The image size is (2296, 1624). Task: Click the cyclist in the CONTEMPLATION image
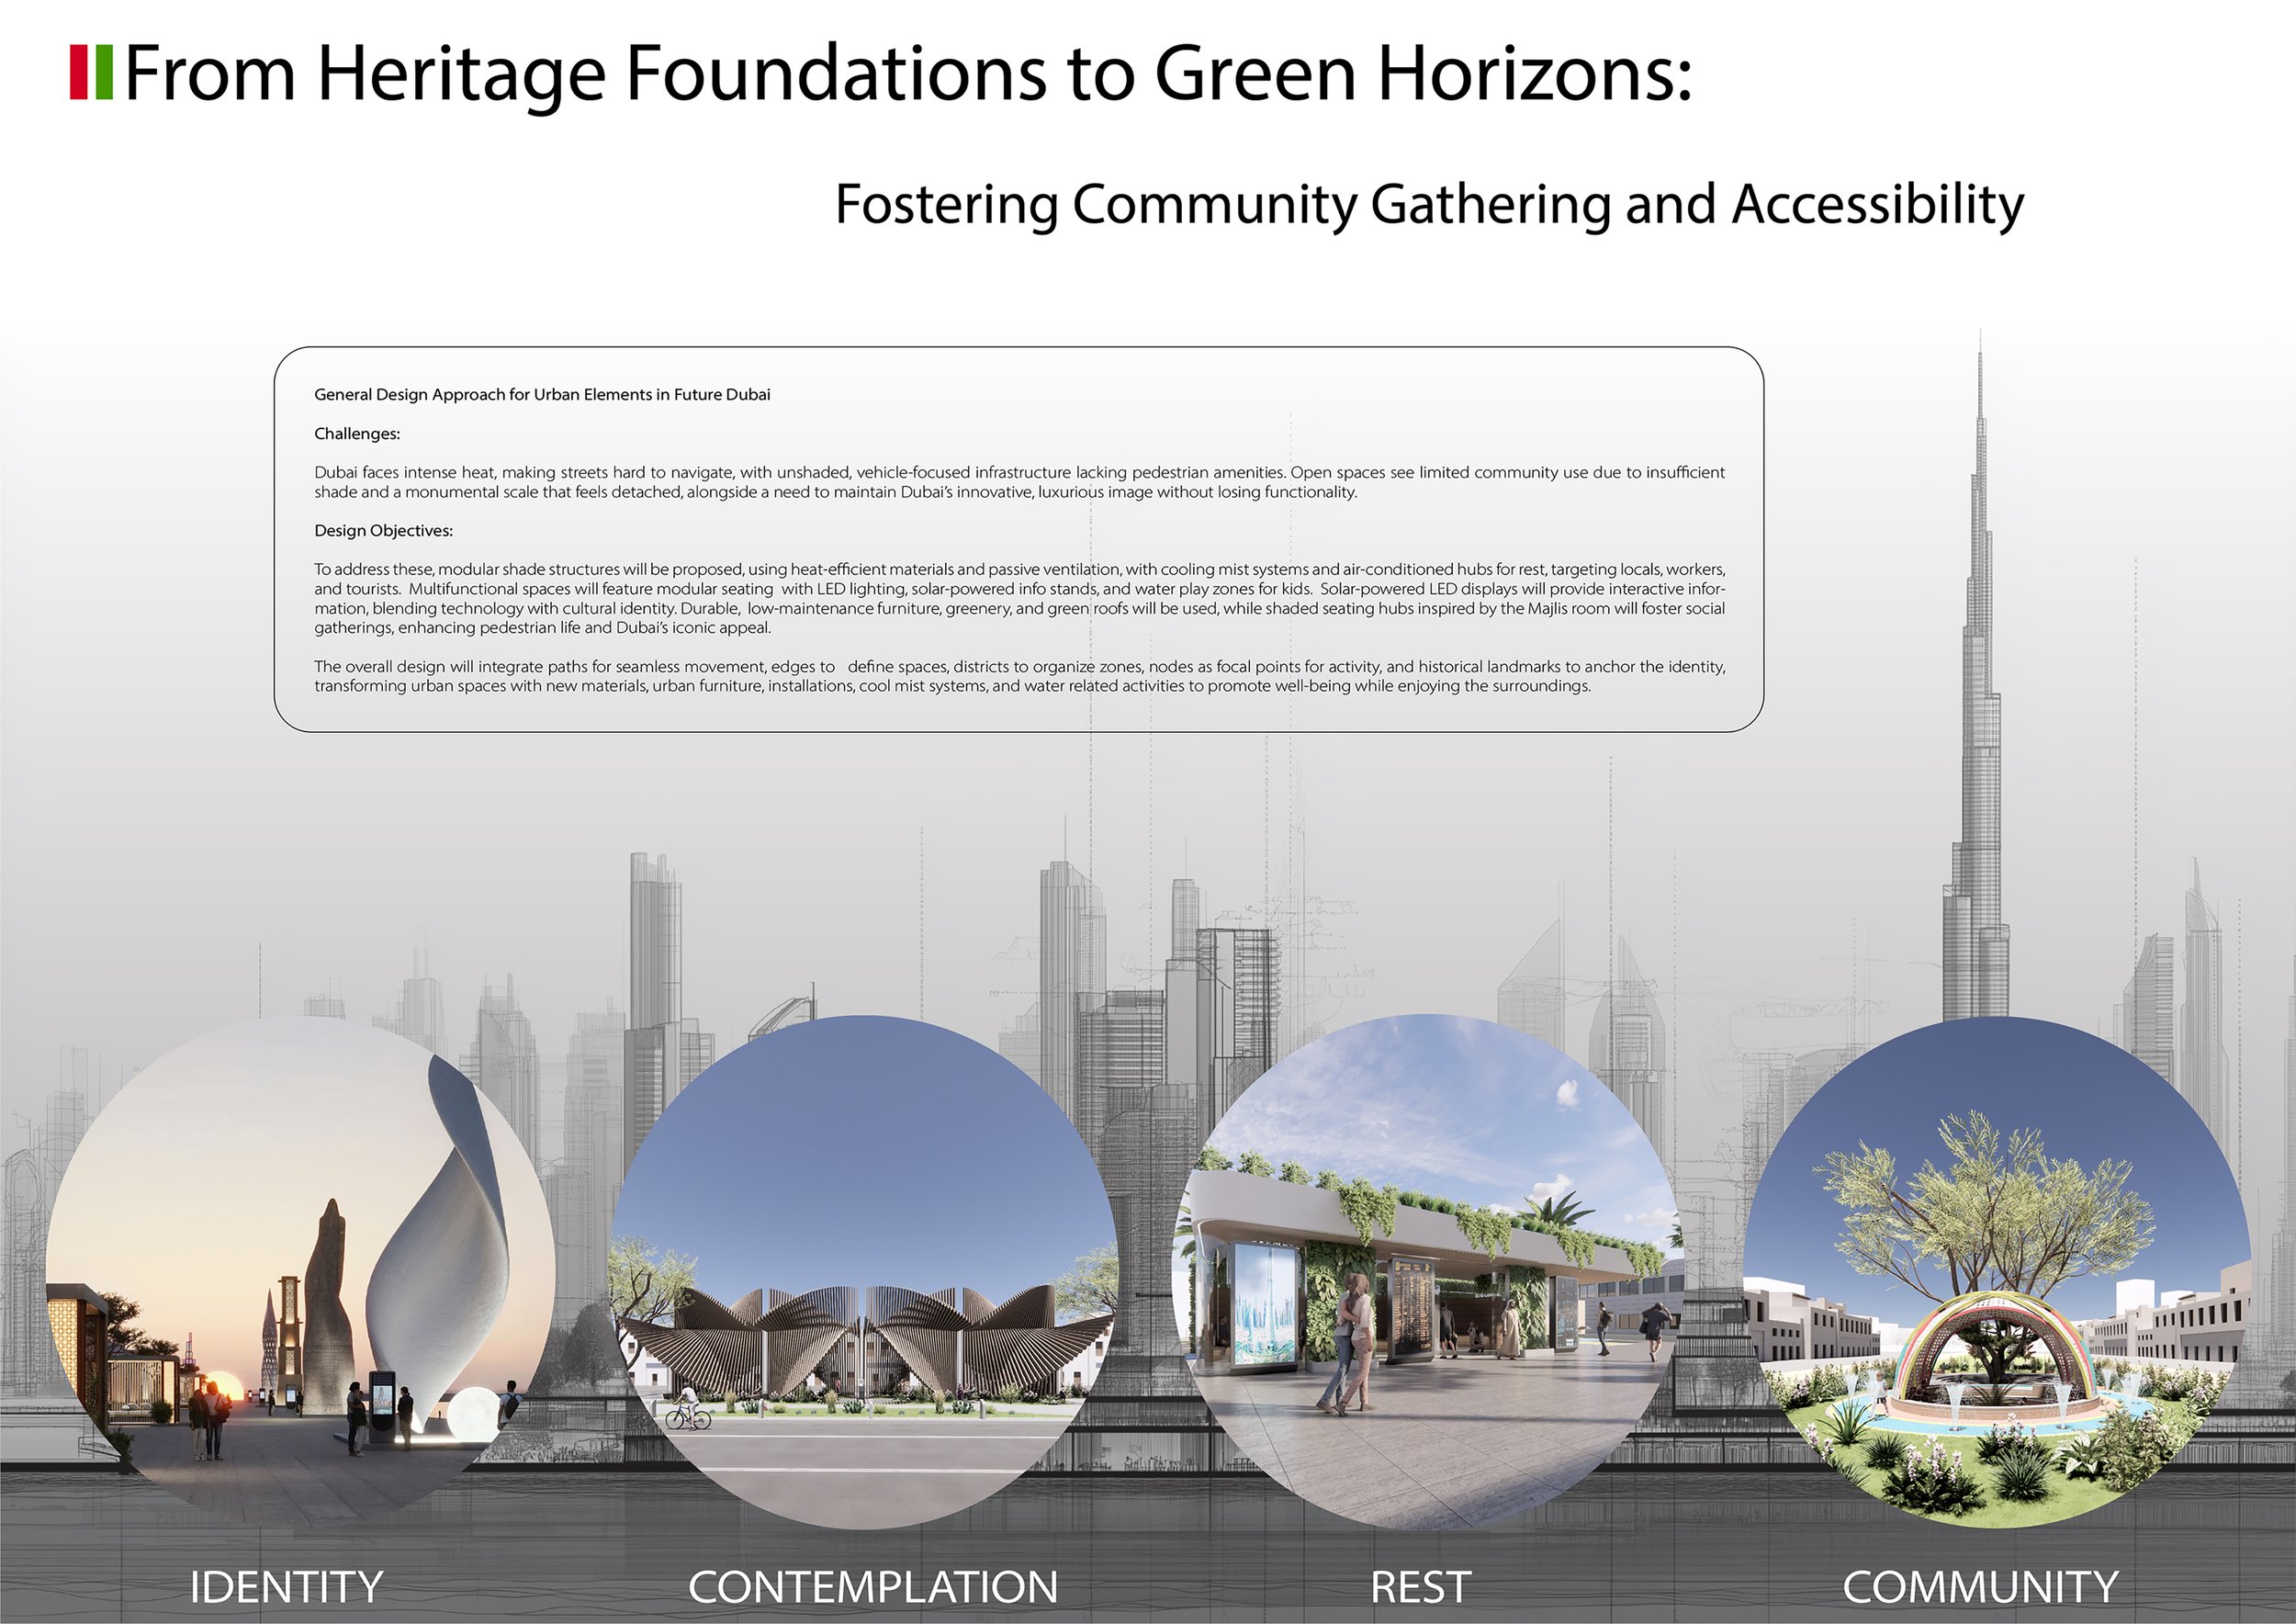(687, 1410)
